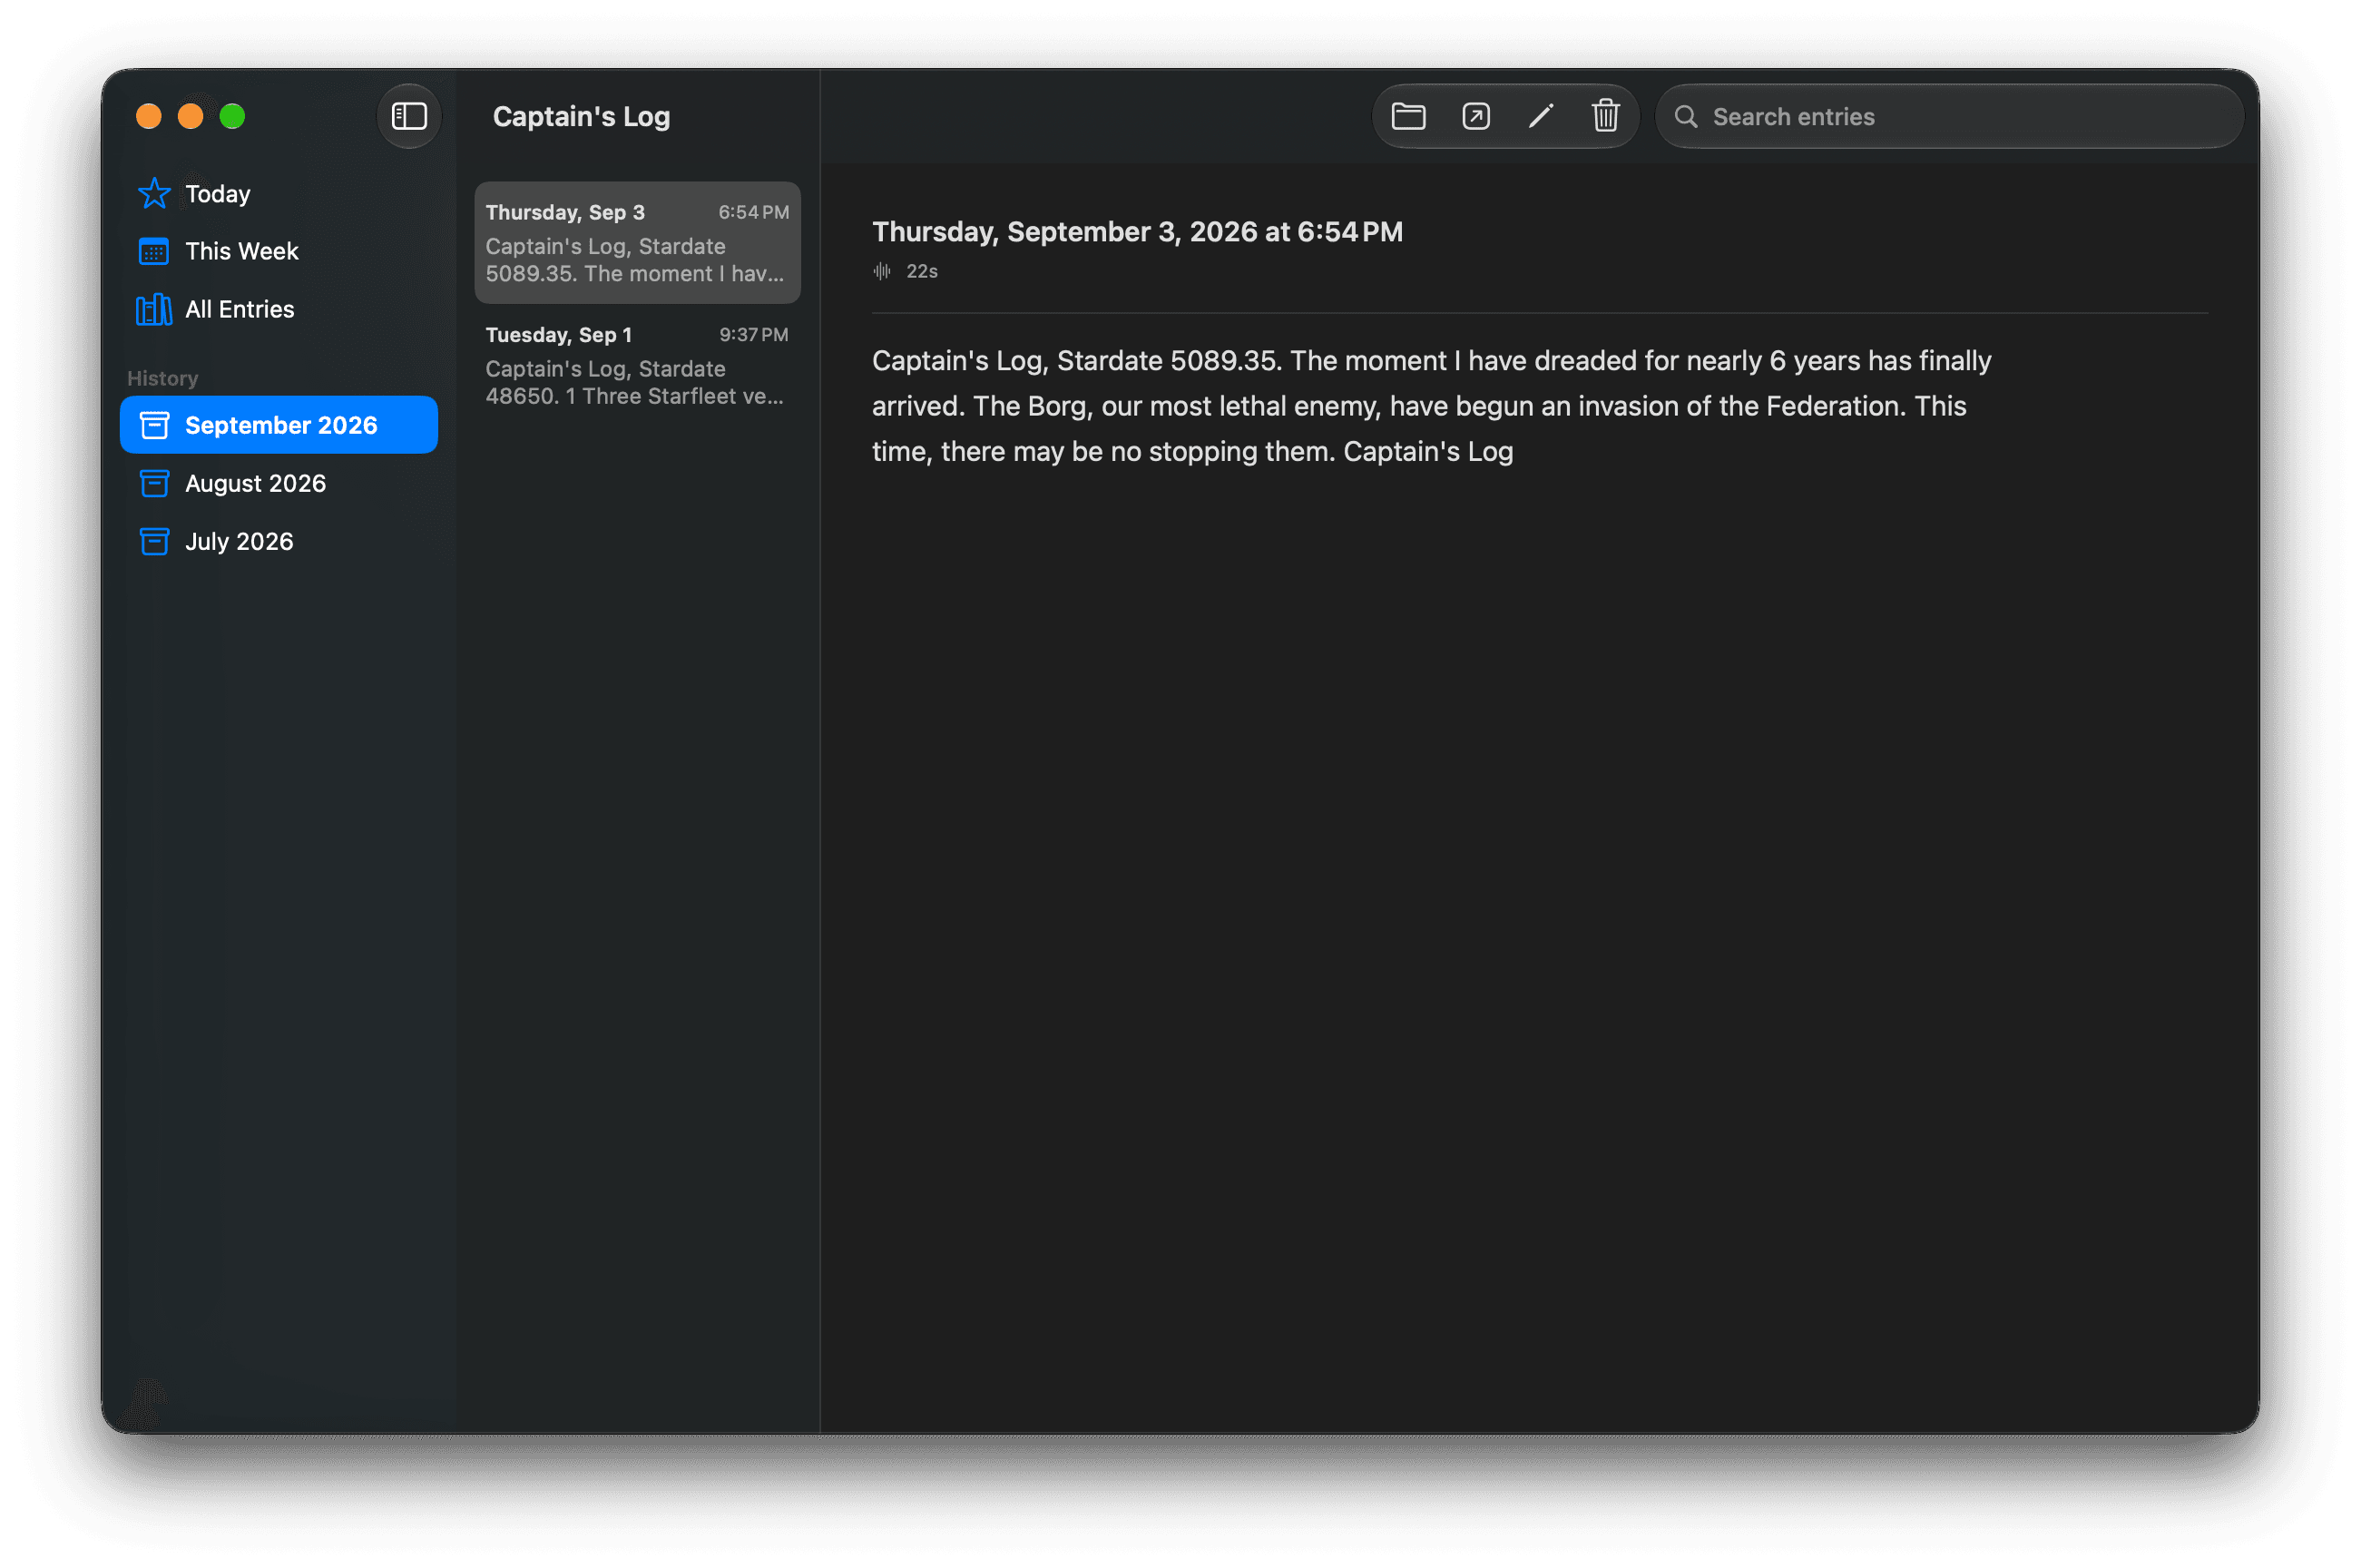
Task: Click the audio waveform icon beside 22s
Action: [x=882, y=272]
